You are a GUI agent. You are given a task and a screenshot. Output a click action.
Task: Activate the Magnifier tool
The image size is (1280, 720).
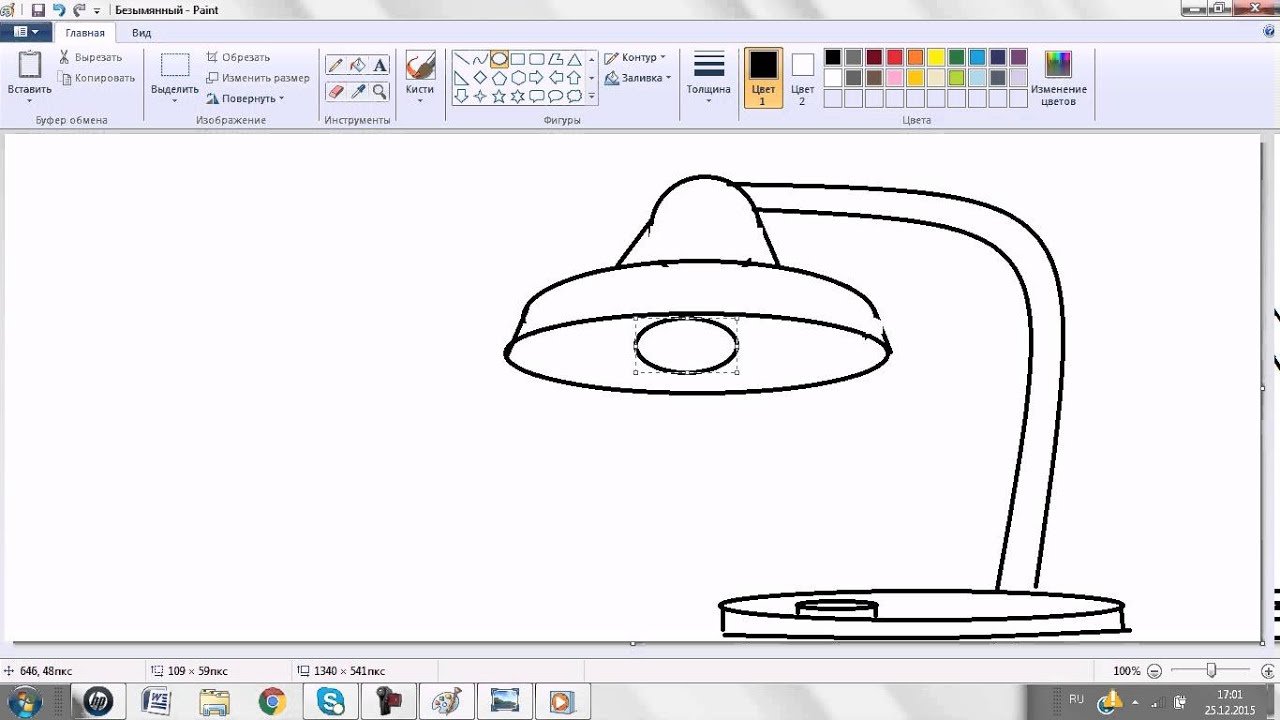point(380,91)
